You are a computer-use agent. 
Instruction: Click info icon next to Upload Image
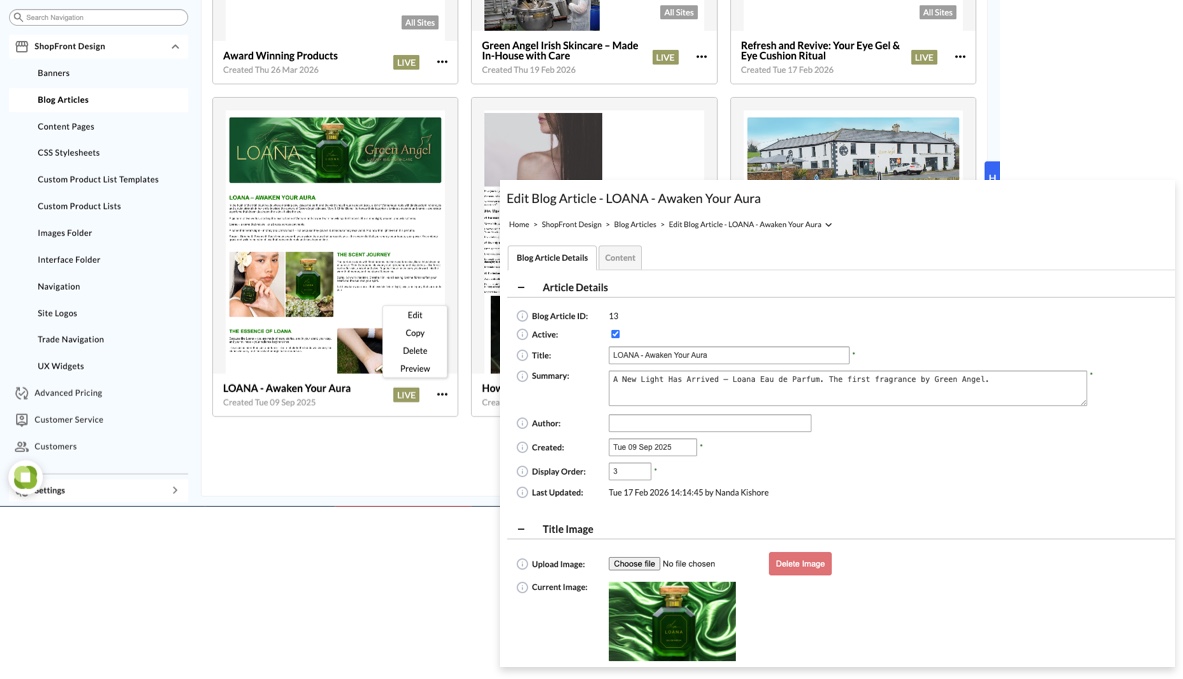522,564
